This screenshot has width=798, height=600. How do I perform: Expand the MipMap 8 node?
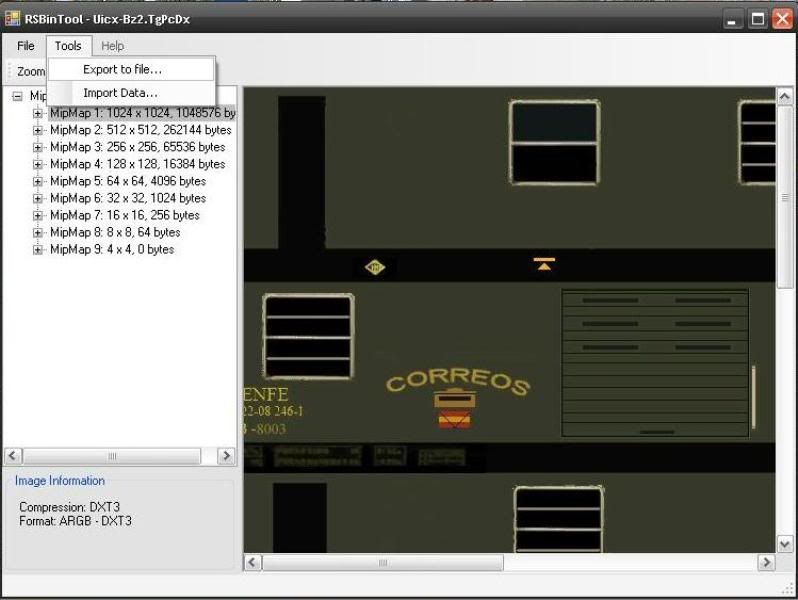pos(38,233)
